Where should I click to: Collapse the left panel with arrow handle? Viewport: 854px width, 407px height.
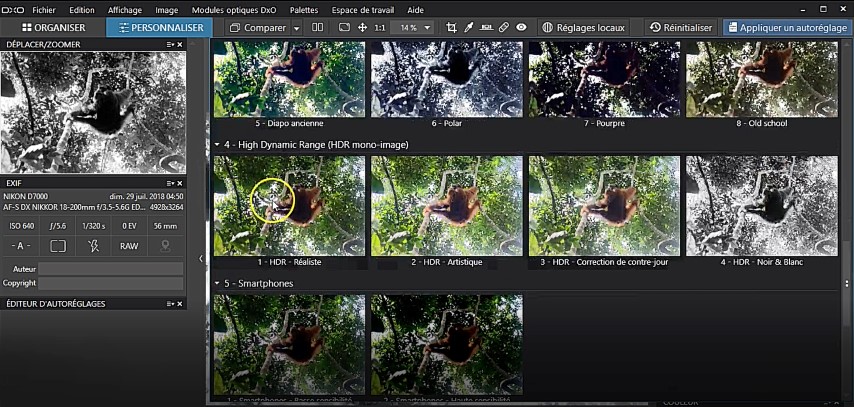(x=200, y=258)
